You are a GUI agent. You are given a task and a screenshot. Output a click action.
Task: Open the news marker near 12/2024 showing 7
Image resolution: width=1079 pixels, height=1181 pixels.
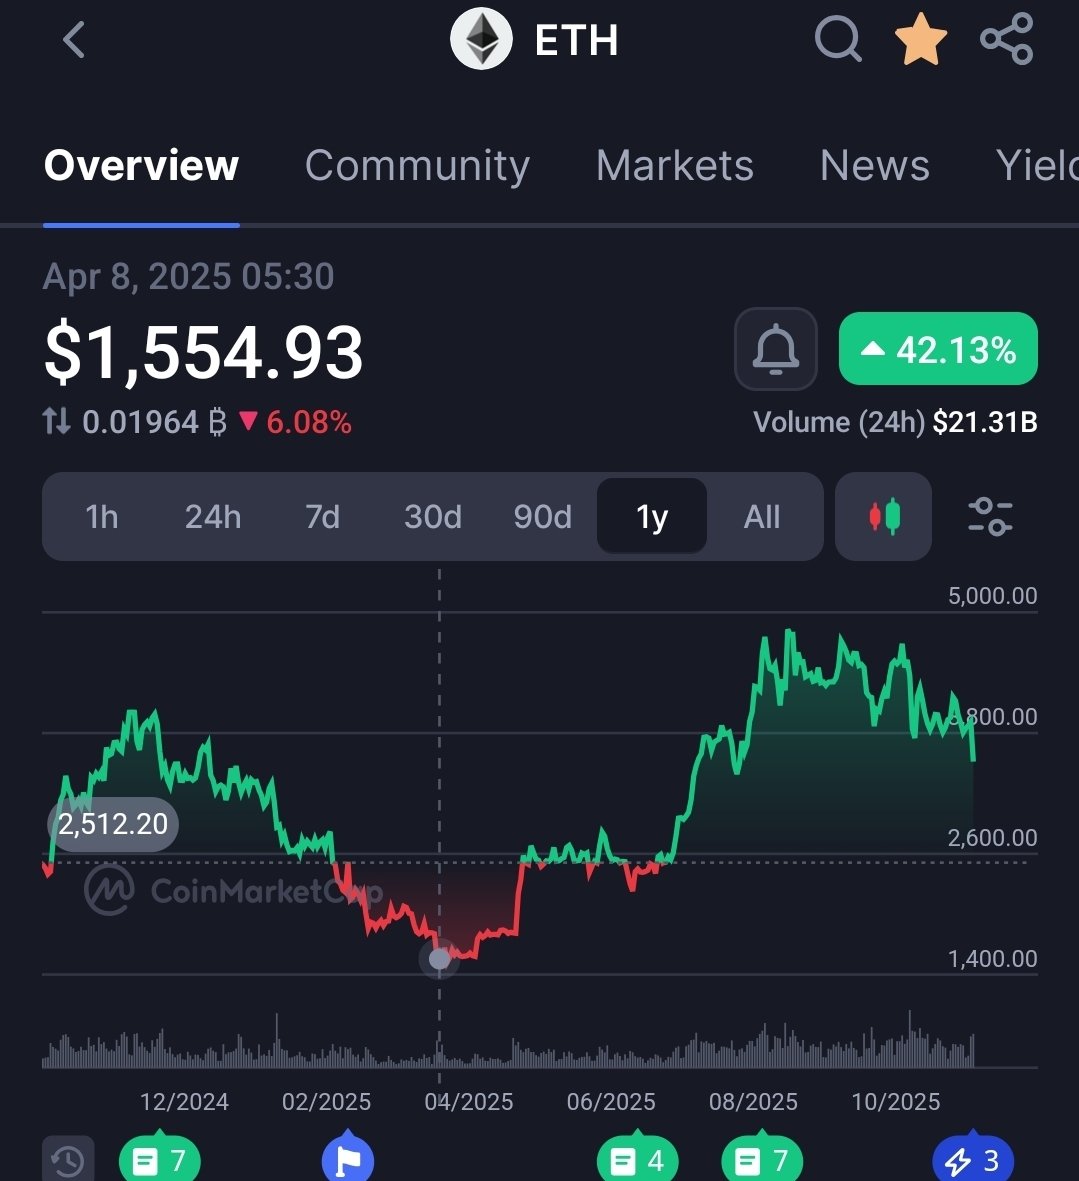160,1159
